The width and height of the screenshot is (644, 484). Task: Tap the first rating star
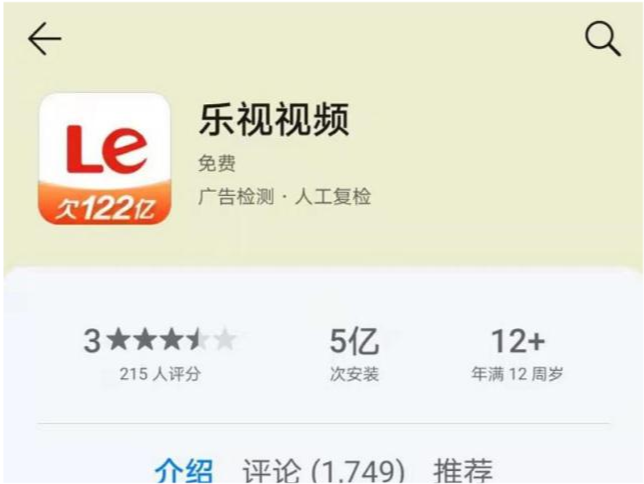point(120,340)
